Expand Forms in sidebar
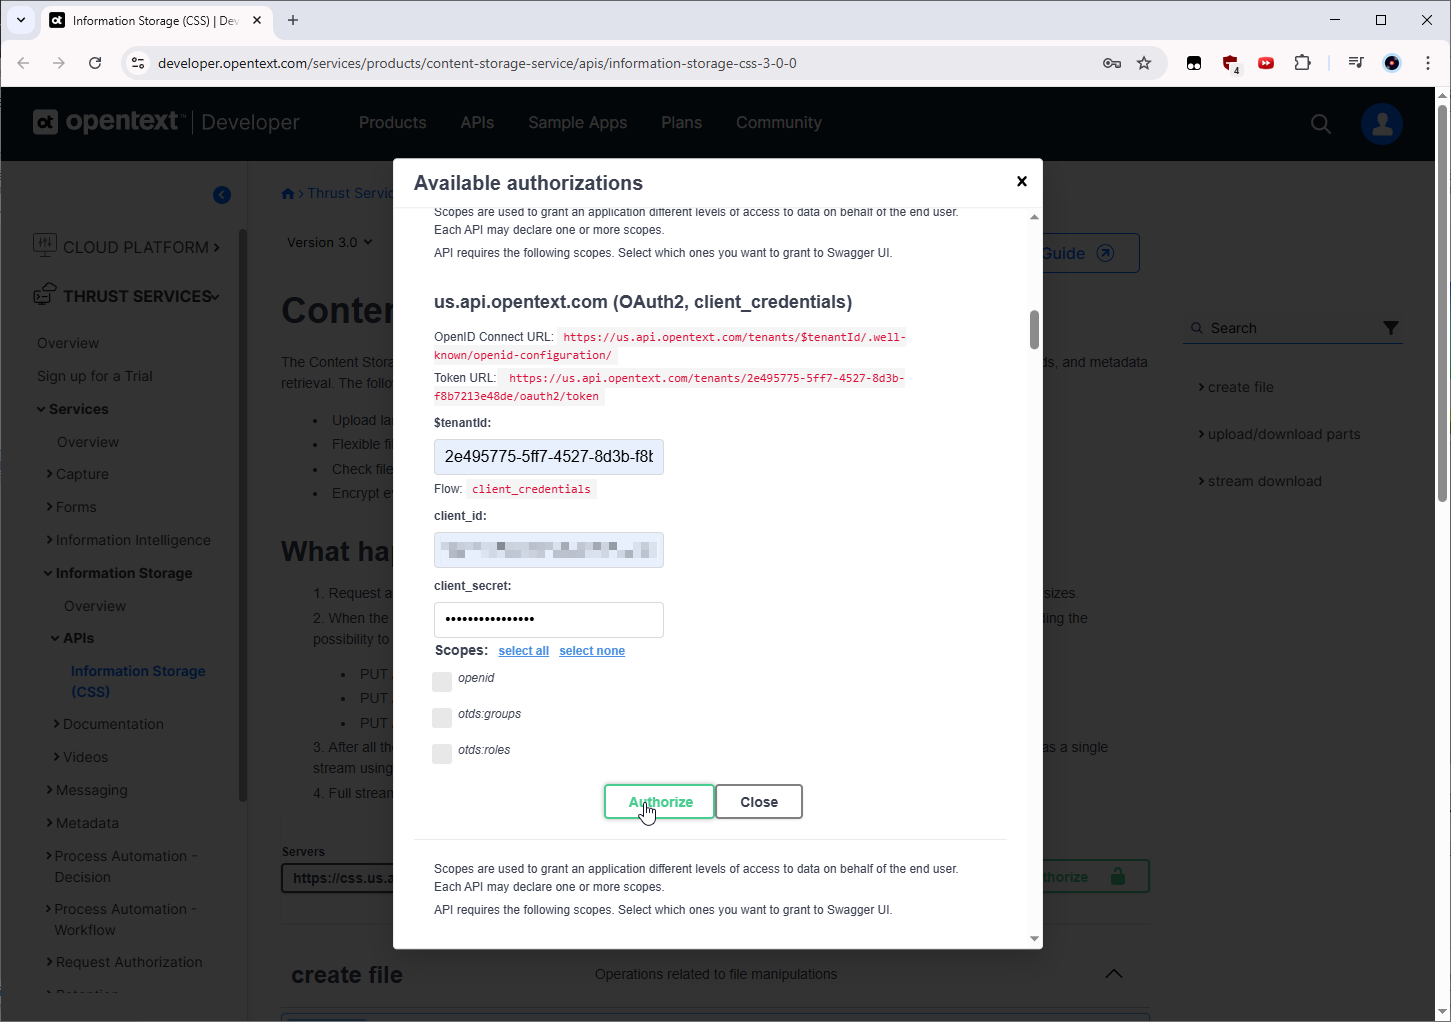1451x1022 pixels. coord(71,507)
